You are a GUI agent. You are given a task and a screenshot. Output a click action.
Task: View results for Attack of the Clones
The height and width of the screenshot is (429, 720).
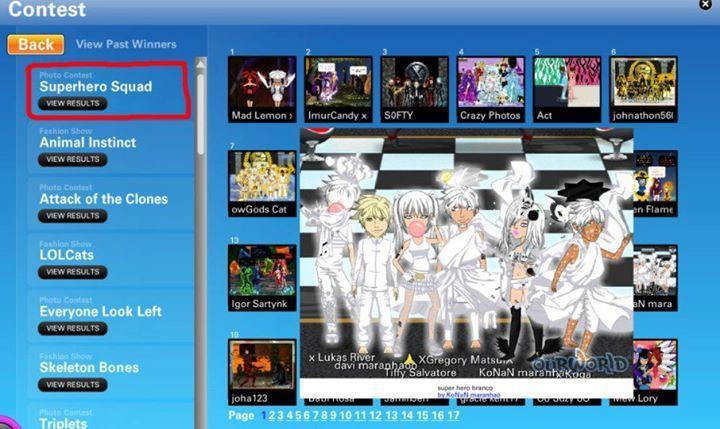(73, 216)
